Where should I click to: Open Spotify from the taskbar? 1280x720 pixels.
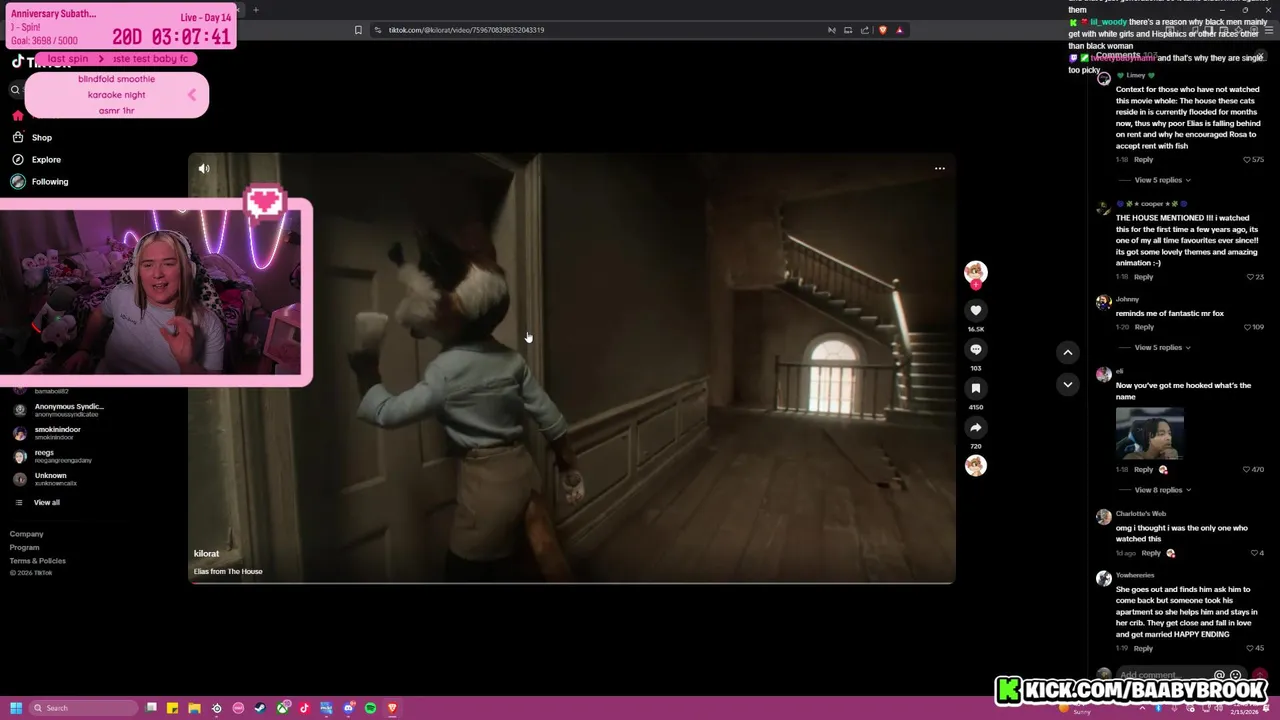click(370, 708)
